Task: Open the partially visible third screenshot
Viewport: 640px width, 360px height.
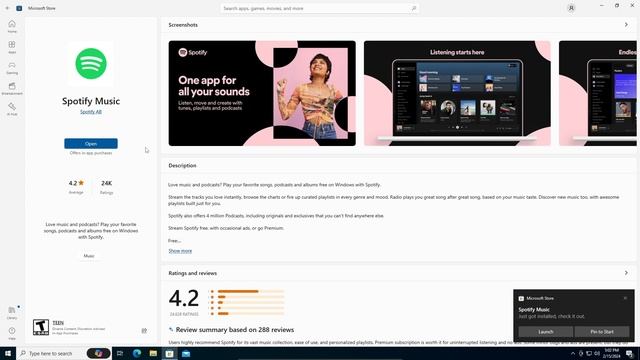Action: (x=598, y=93)
